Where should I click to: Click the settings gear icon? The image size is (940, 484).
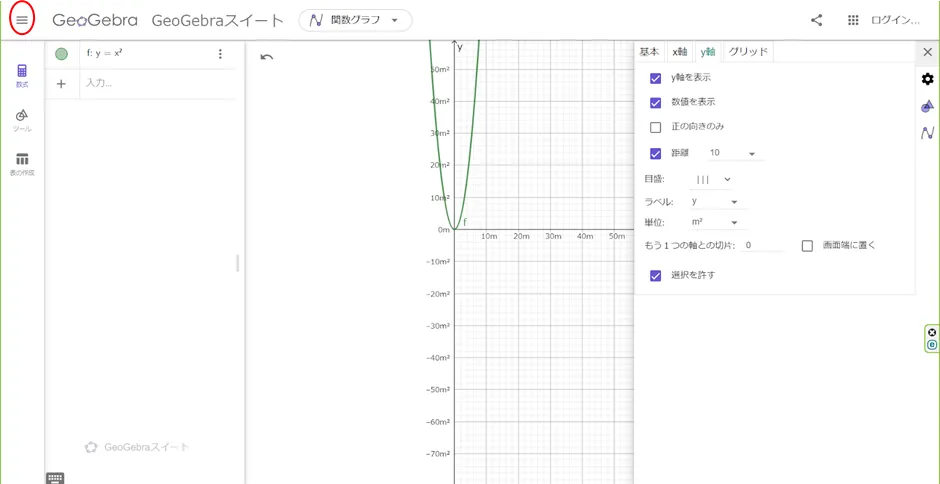click(927, 79)
